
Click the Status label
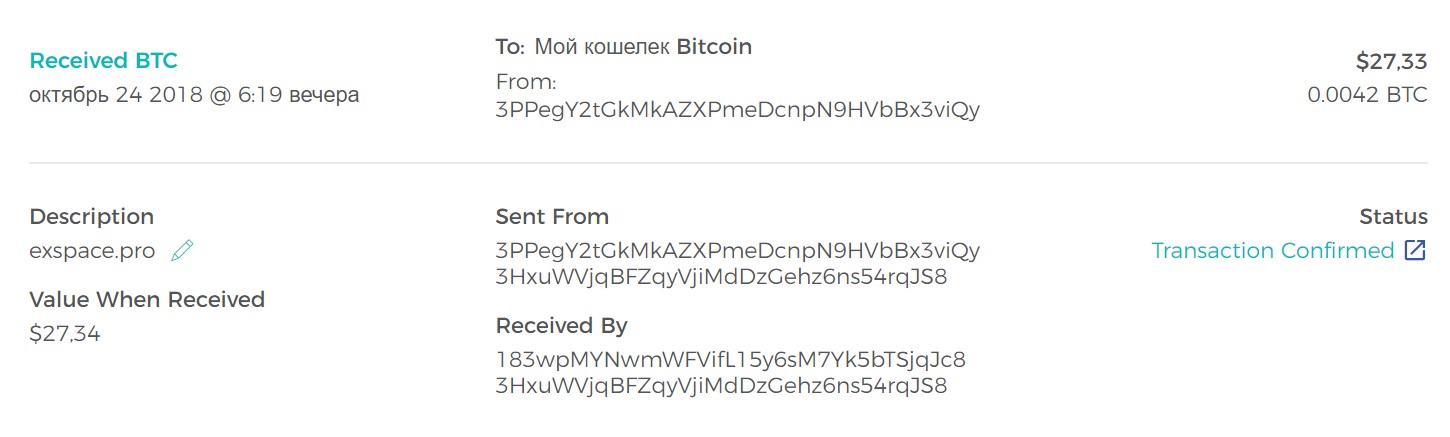pyautogui.click(x=1393, y=217)
